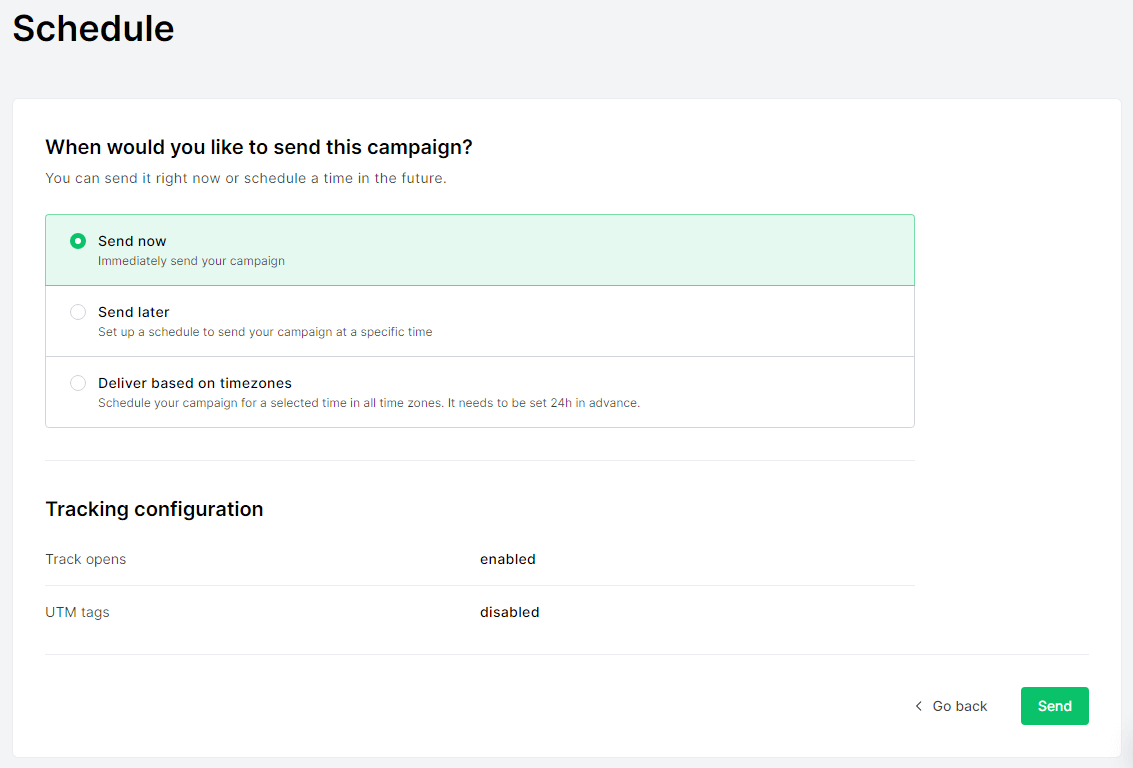Click the "You can send it right now" subtitle

245,178
